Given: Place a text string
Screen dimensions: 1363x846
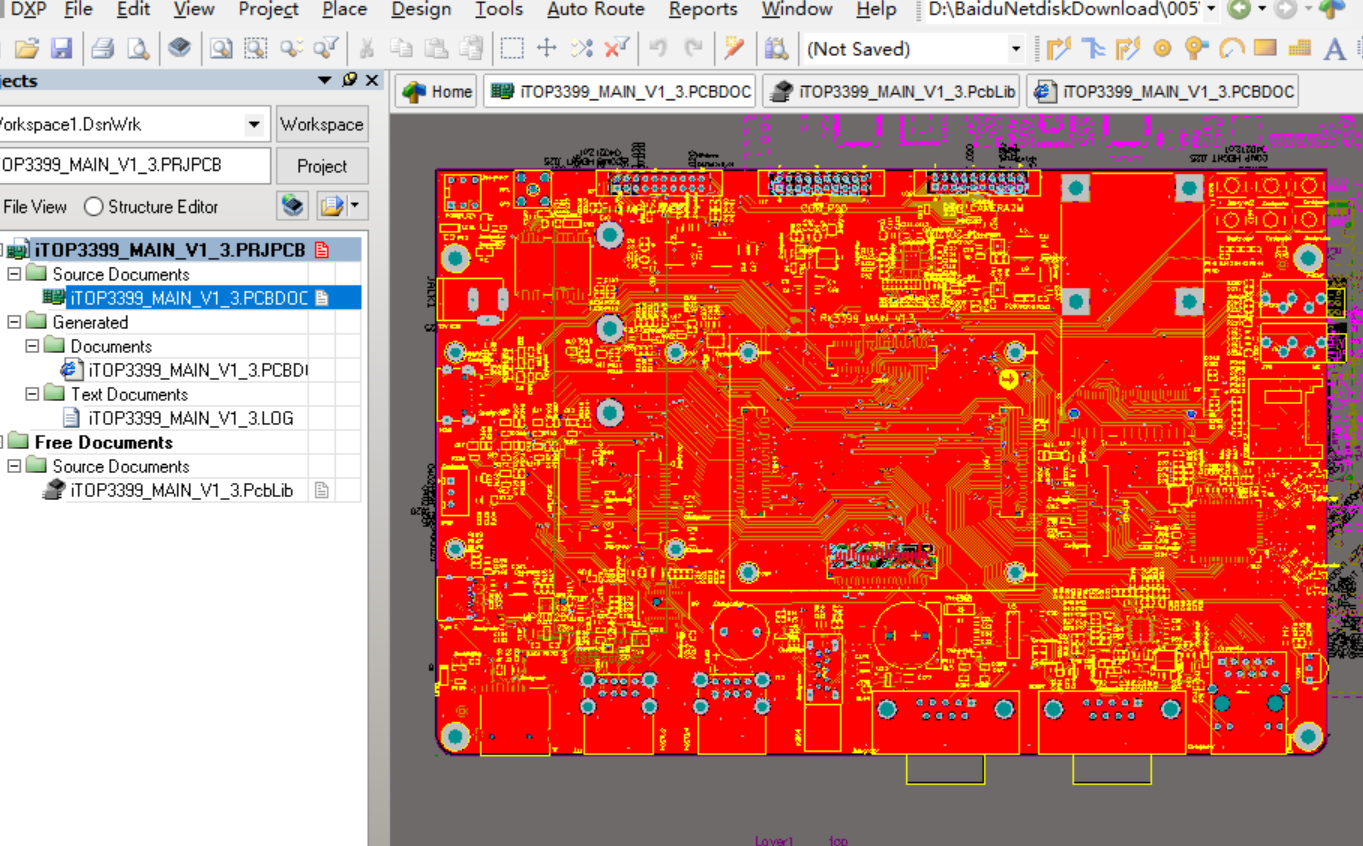Looking at the screenshot, I should (x=1334, y=48).
